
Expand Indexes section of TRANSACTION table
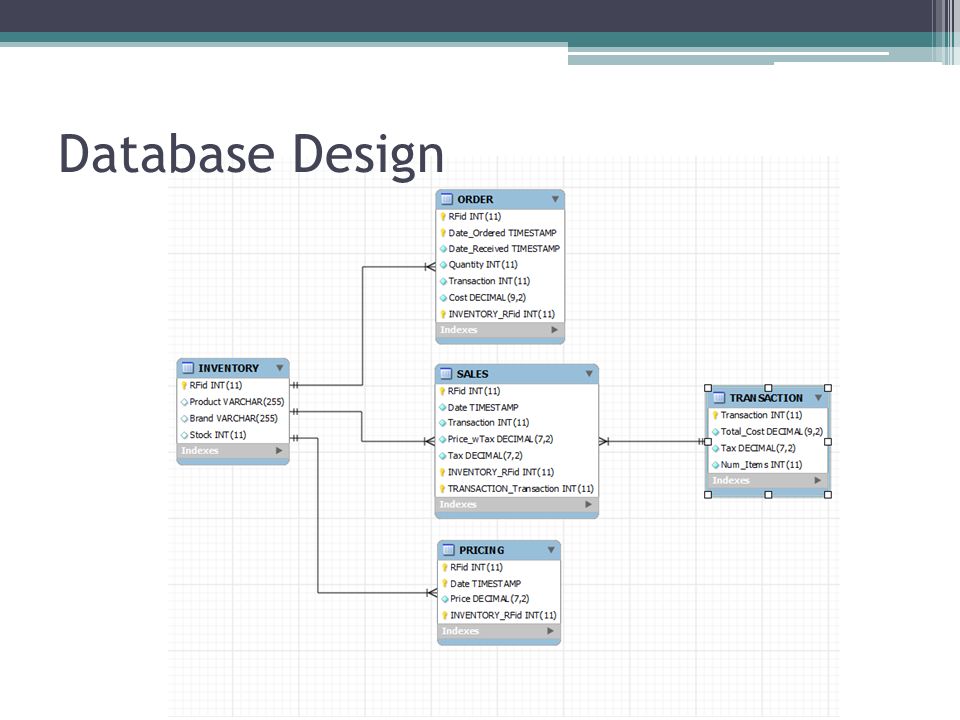pos(817,481)
